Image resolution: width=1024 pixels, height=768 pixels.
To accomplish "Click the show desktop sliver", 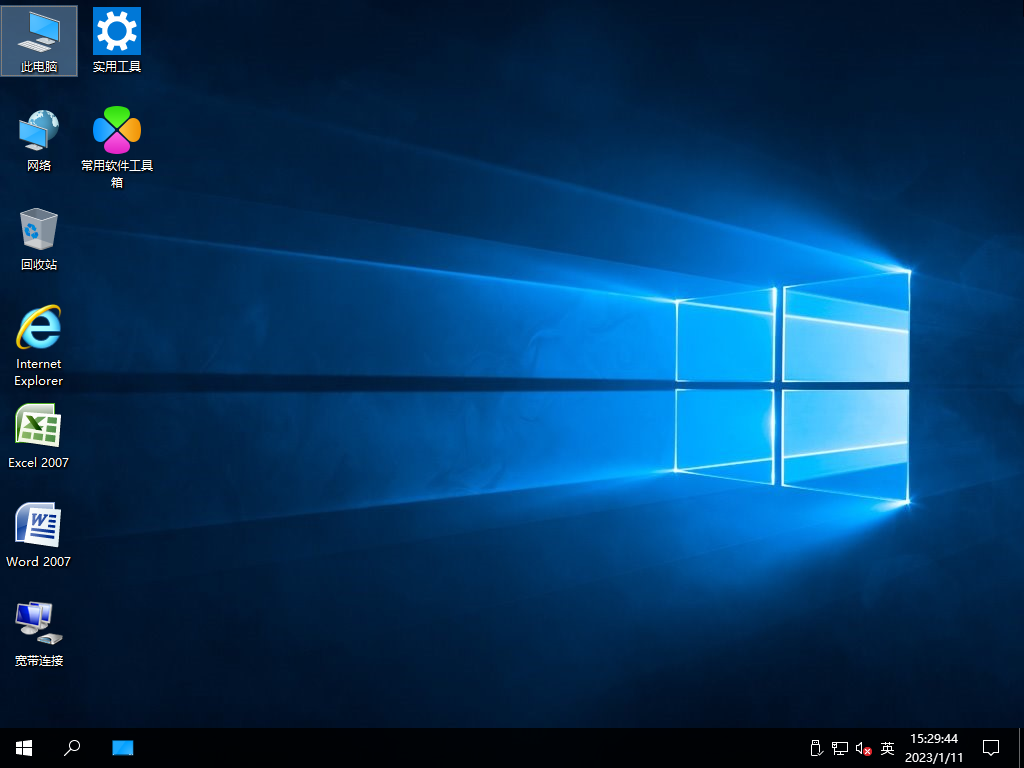I will click(x=1021, y=748).
